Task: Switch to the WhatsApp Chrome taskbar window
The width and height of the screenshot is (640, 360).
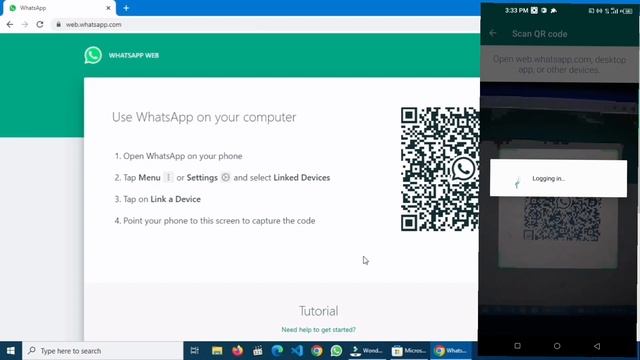Action: 451,351
